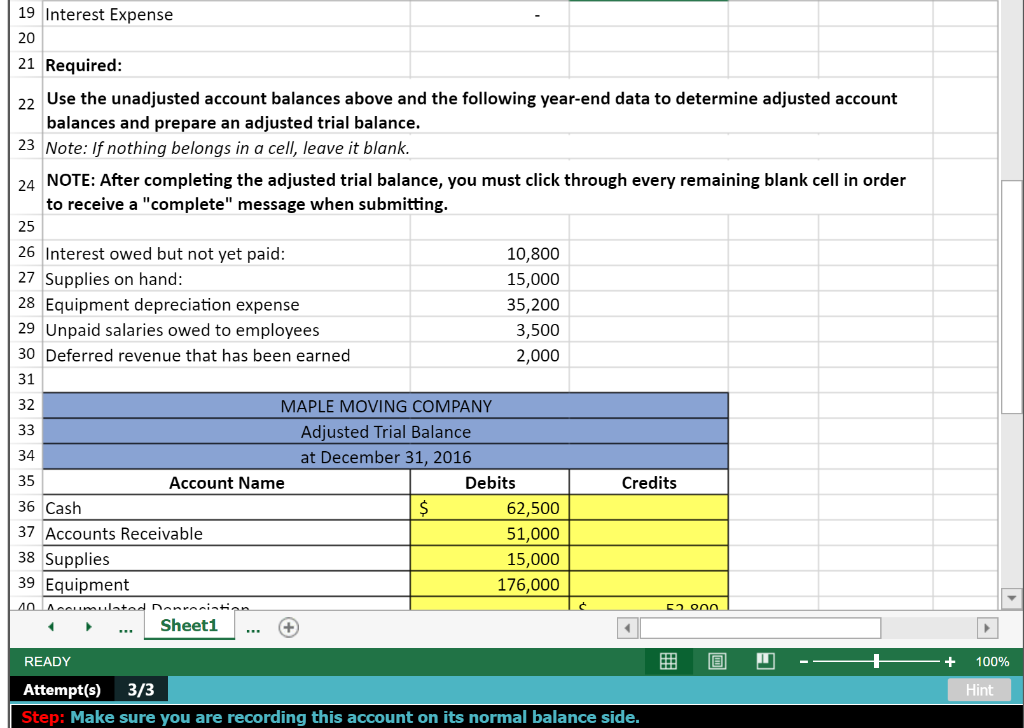This screenshot has height=728, width=1024.
Task: Select row 26 header
Action: coord(26,253)
